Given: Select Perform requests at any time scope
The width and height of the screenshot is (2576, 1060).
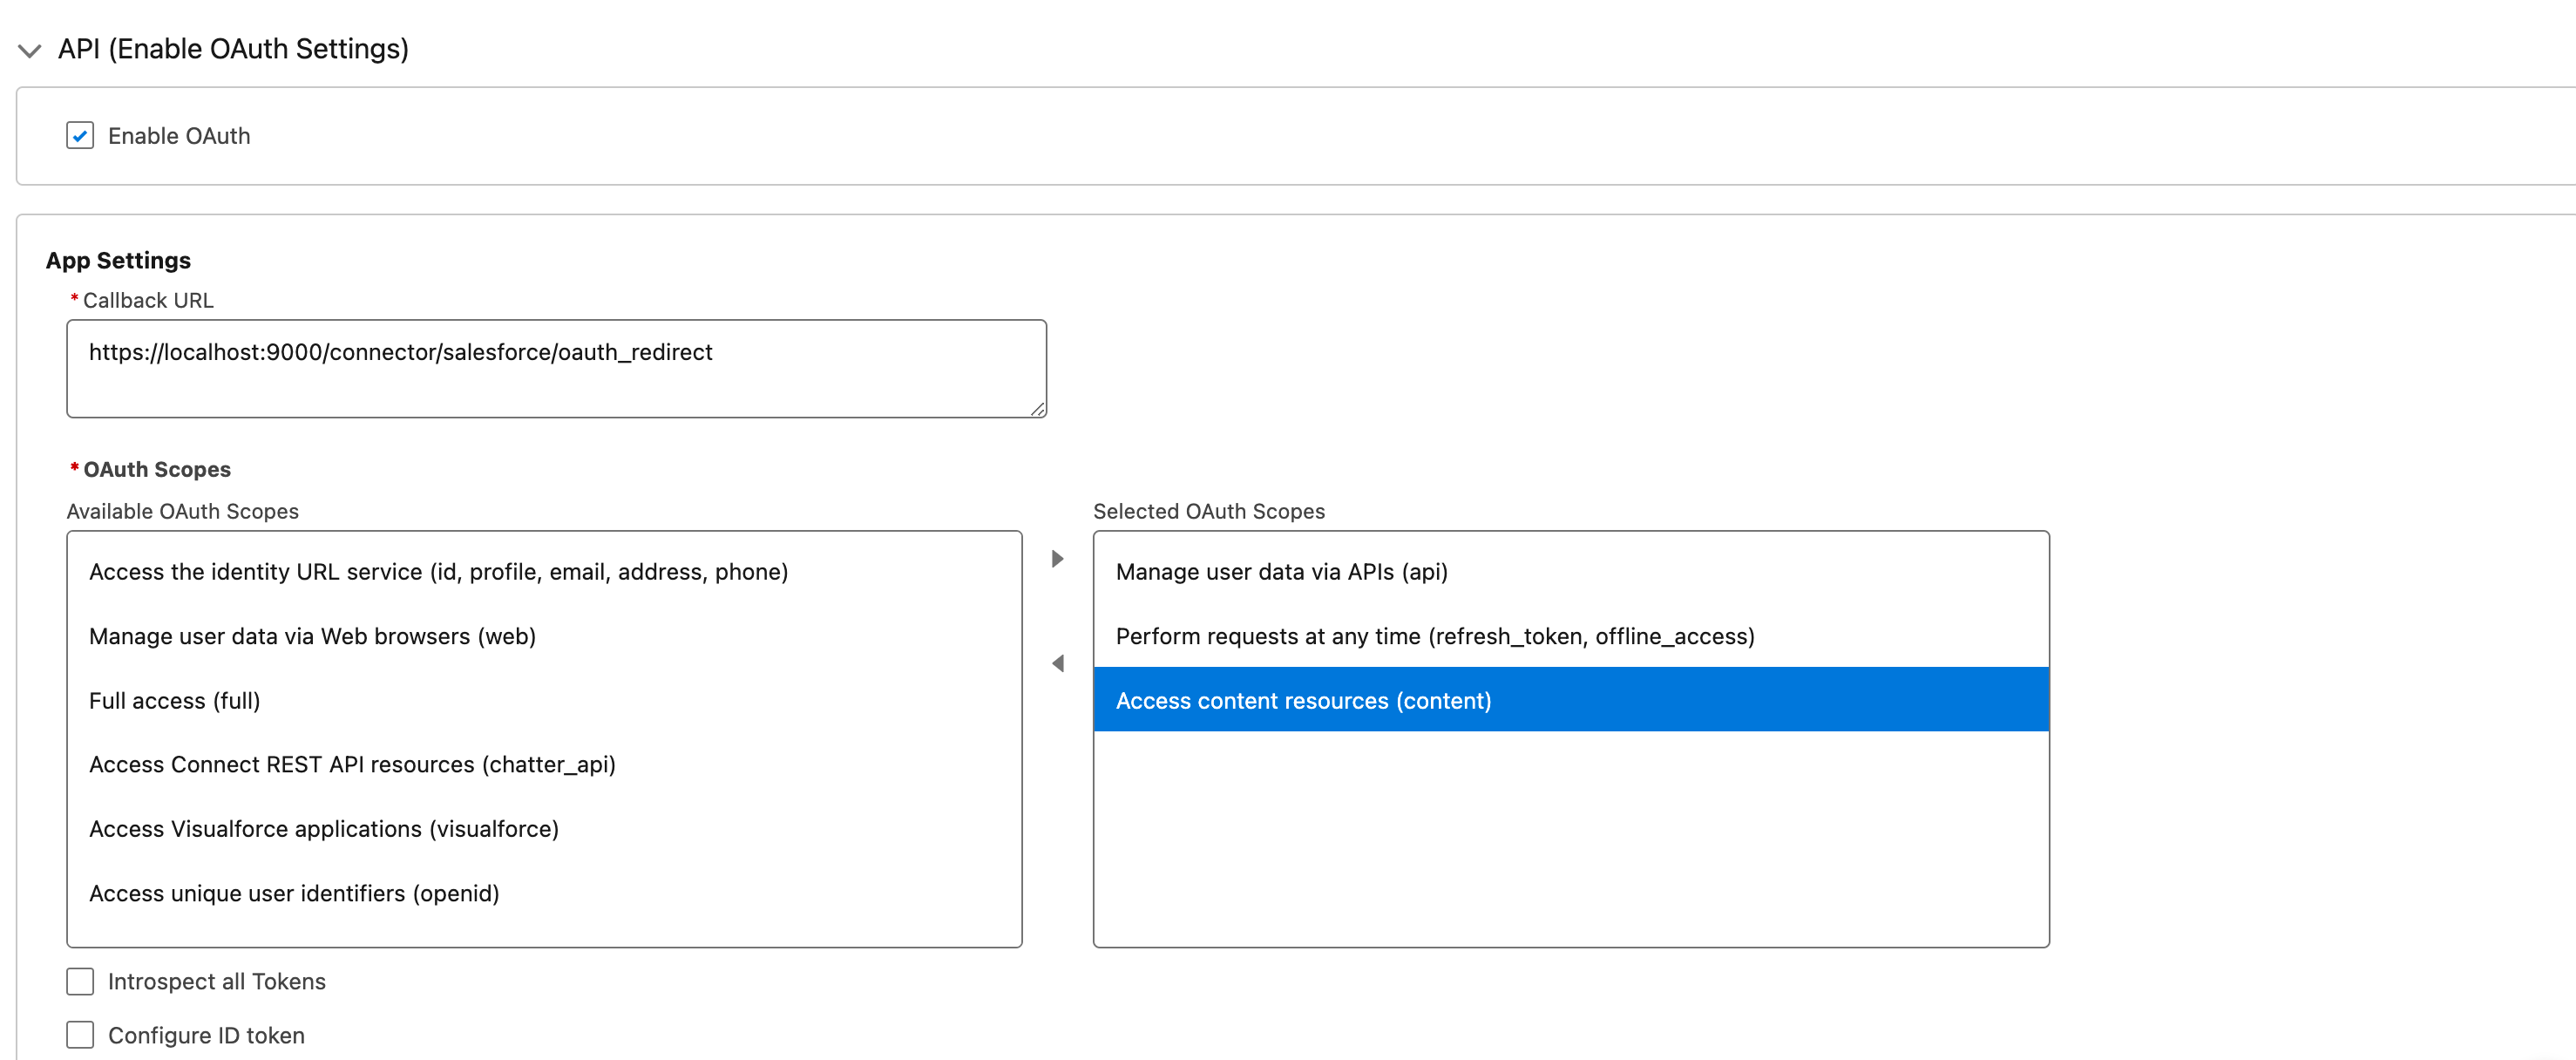Looking at the screenshot, I should click(x=1434, y=636).
